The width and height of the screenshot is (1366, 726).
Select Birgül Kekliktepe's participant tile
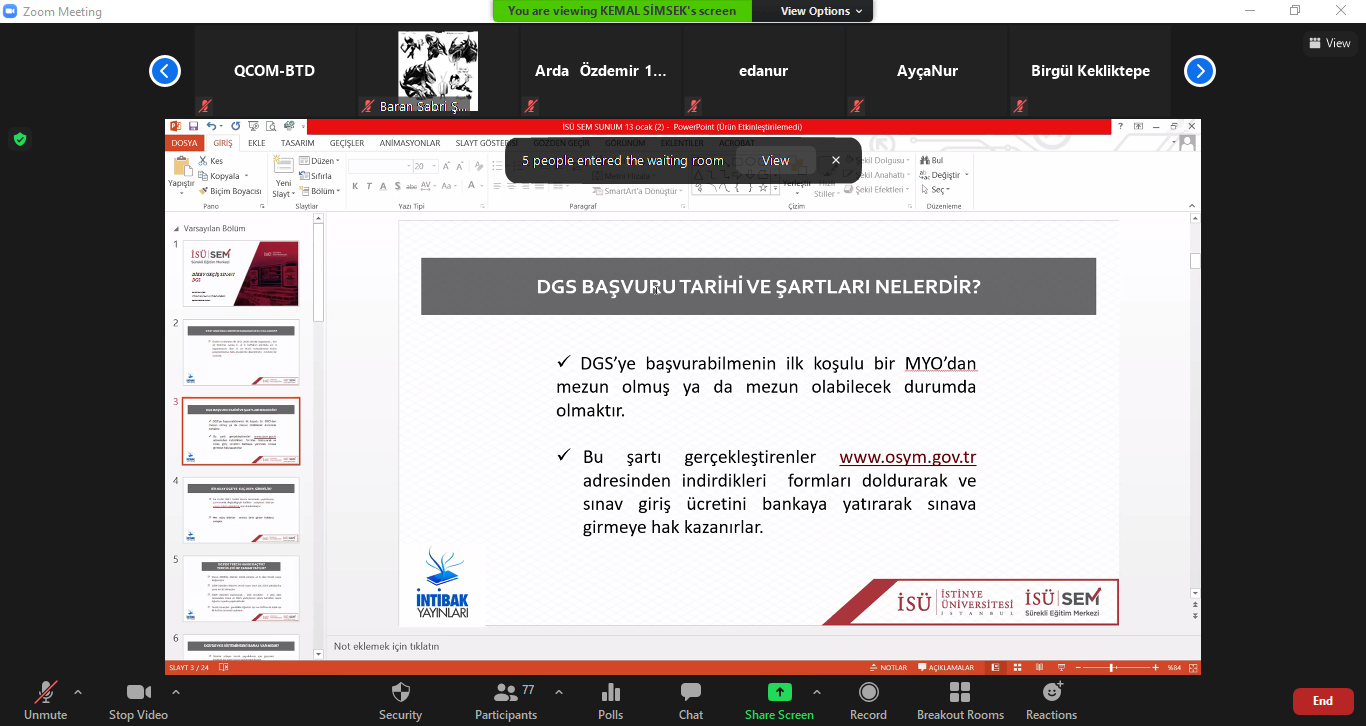coord(1090,71)
